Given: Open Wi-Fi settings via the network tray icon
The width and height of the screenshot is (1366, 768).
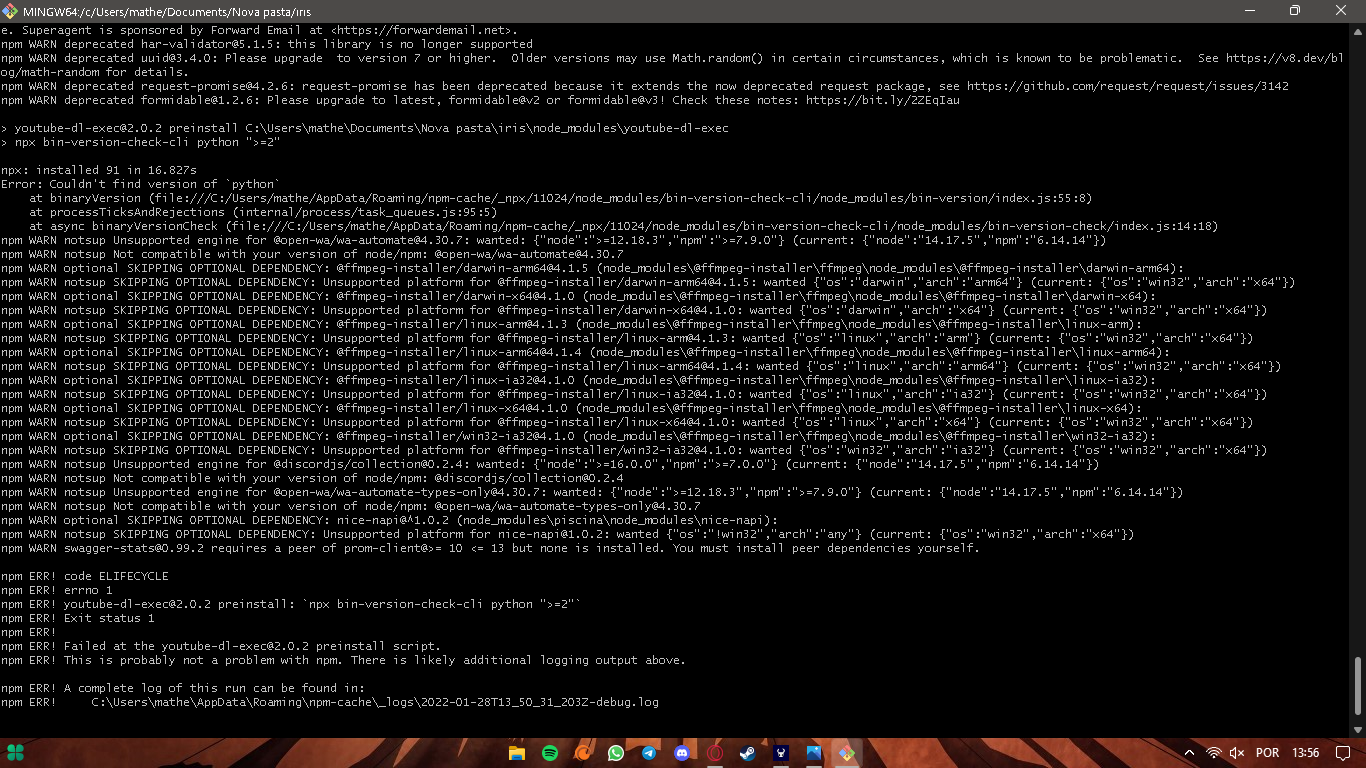Looking at the screenshot, I should point(1213,752).
